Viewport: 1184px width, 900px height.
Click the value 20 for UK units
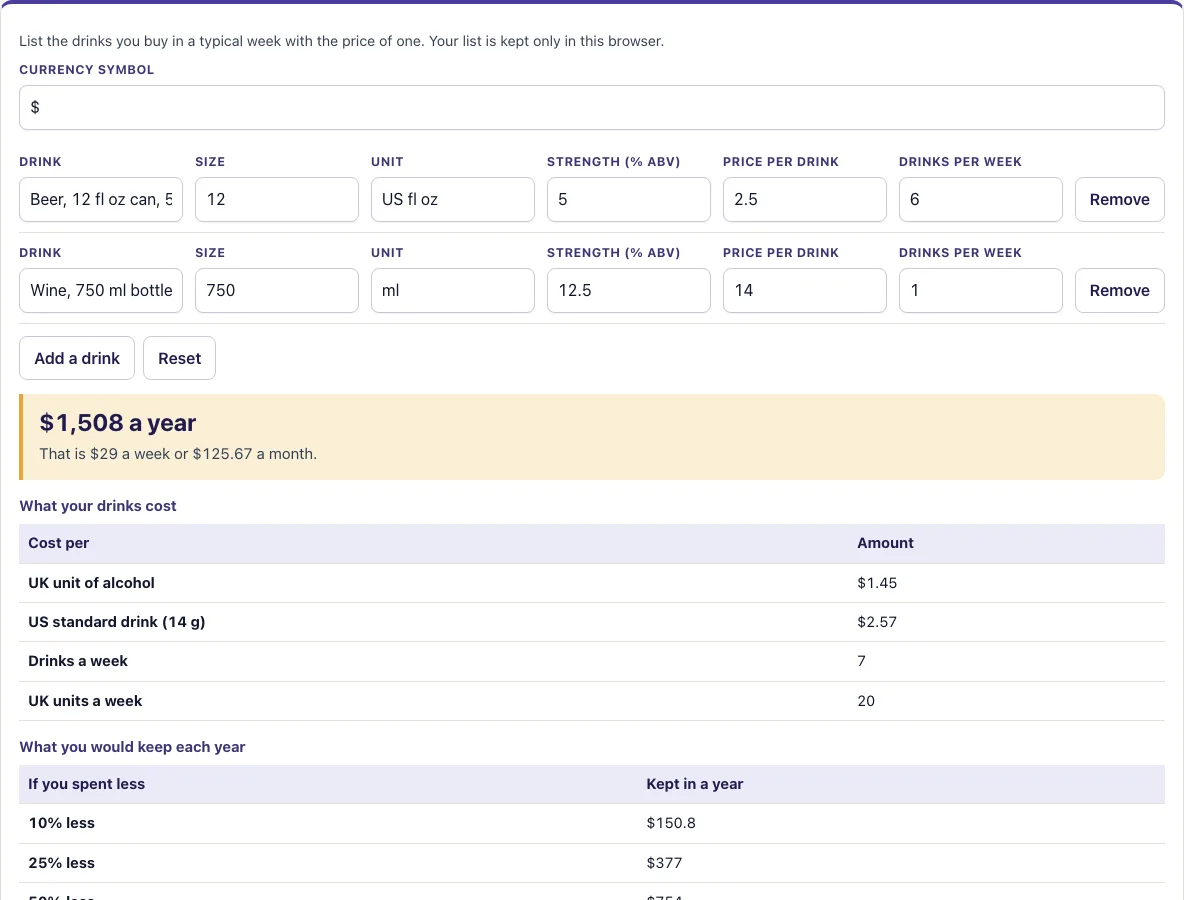(866, 701)
